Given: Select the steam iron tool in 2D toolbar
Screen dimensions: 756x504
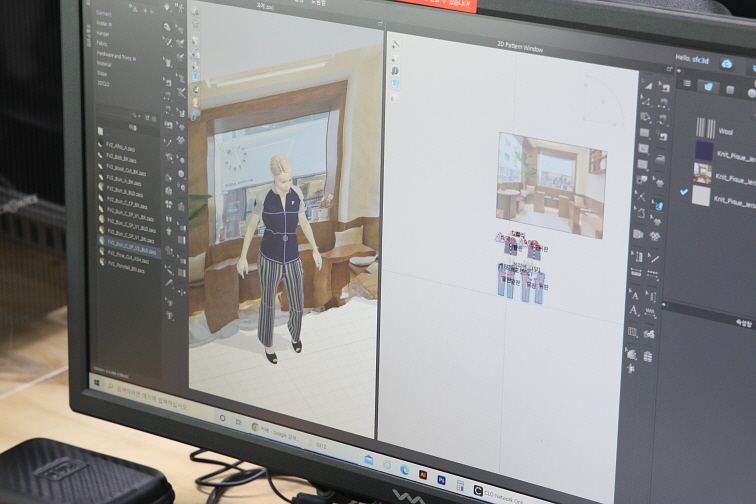Looking at the screenshot, I should tap(659, 159).
